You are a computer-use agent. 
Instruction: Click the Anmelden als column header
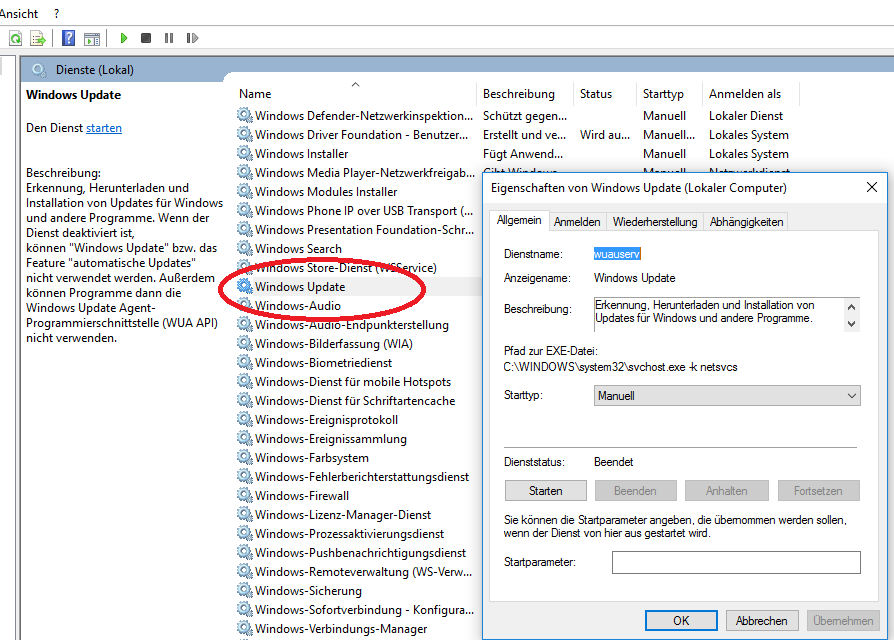(x=745, y=94)
